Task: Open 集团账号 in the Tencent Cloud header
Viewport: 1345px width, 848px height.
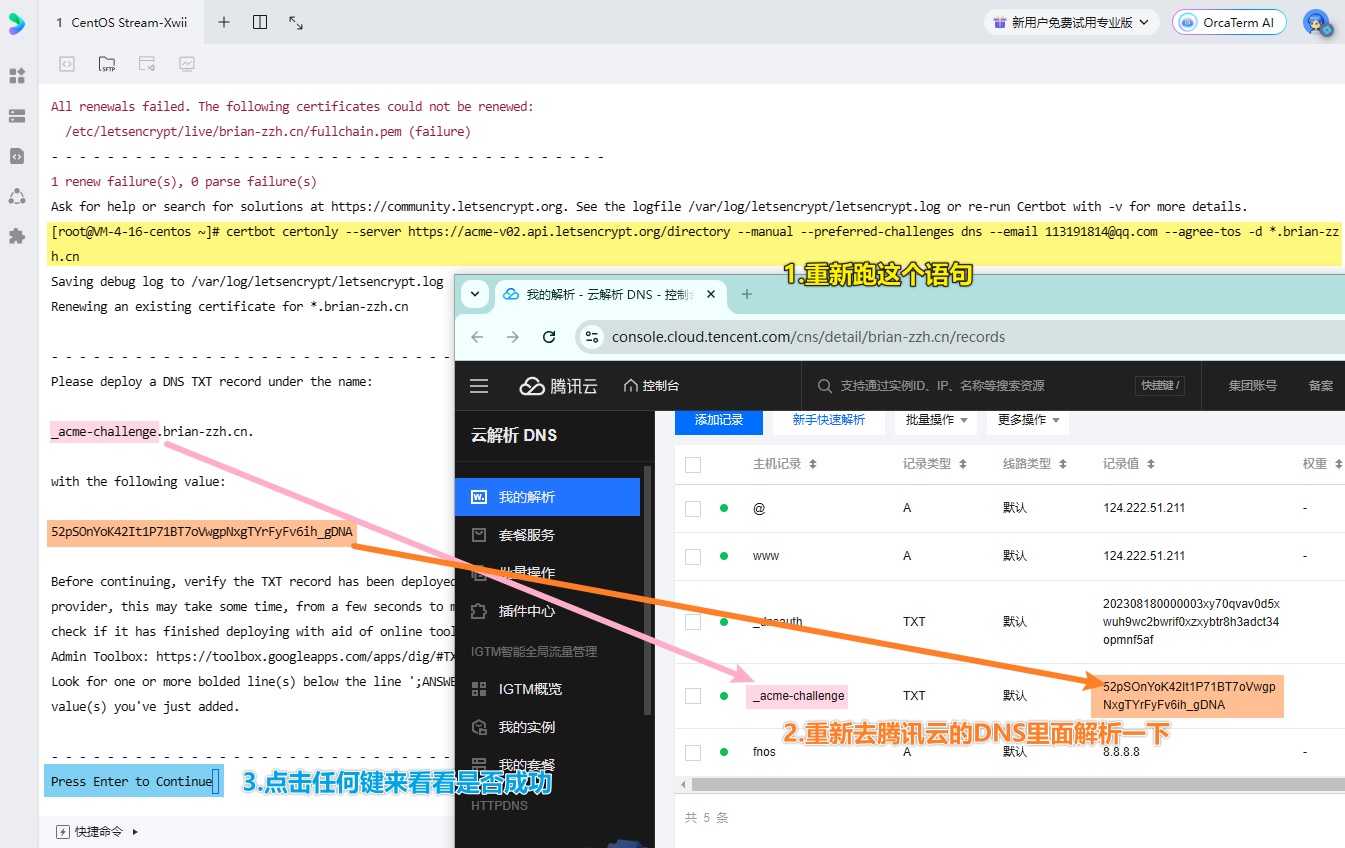Action: (x=1253, y=386)
